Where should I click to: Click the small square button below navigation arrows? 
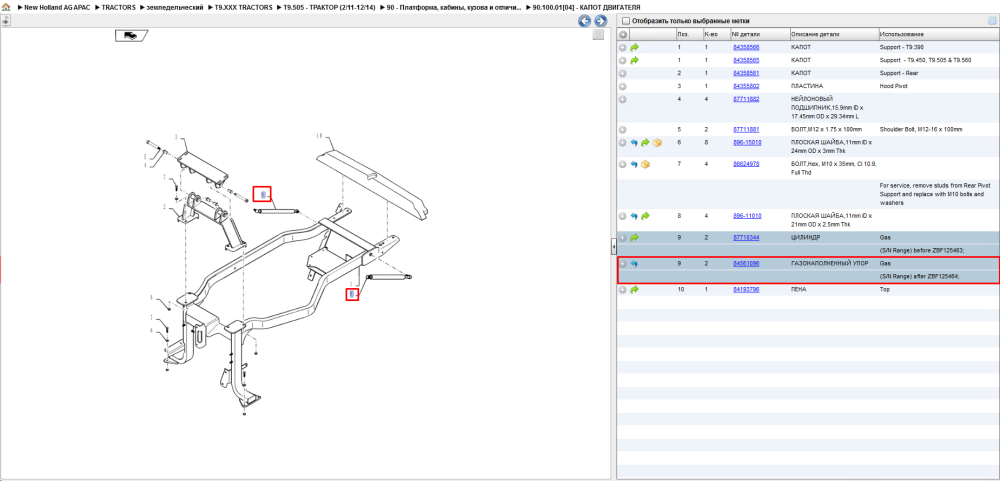598,35
